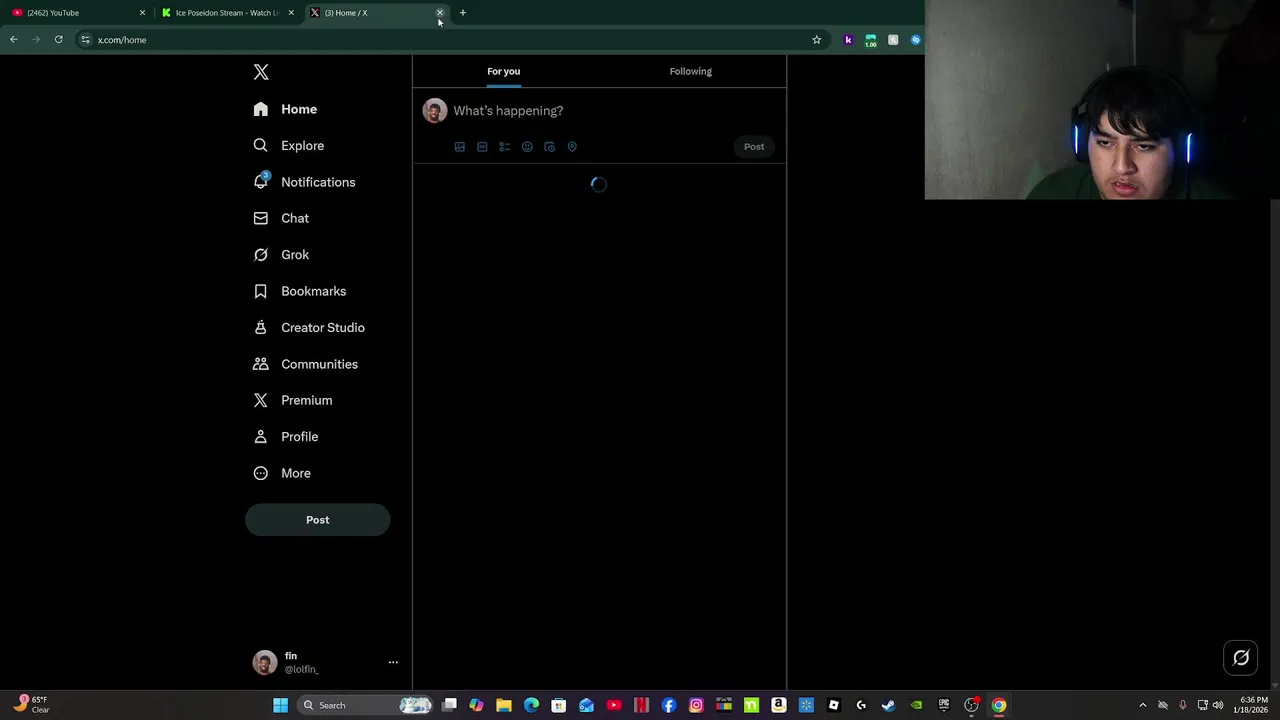Open Instagram from taskbar
Image resolution: width=1280 pixels, height=720 pixels.
coord(696,705)
